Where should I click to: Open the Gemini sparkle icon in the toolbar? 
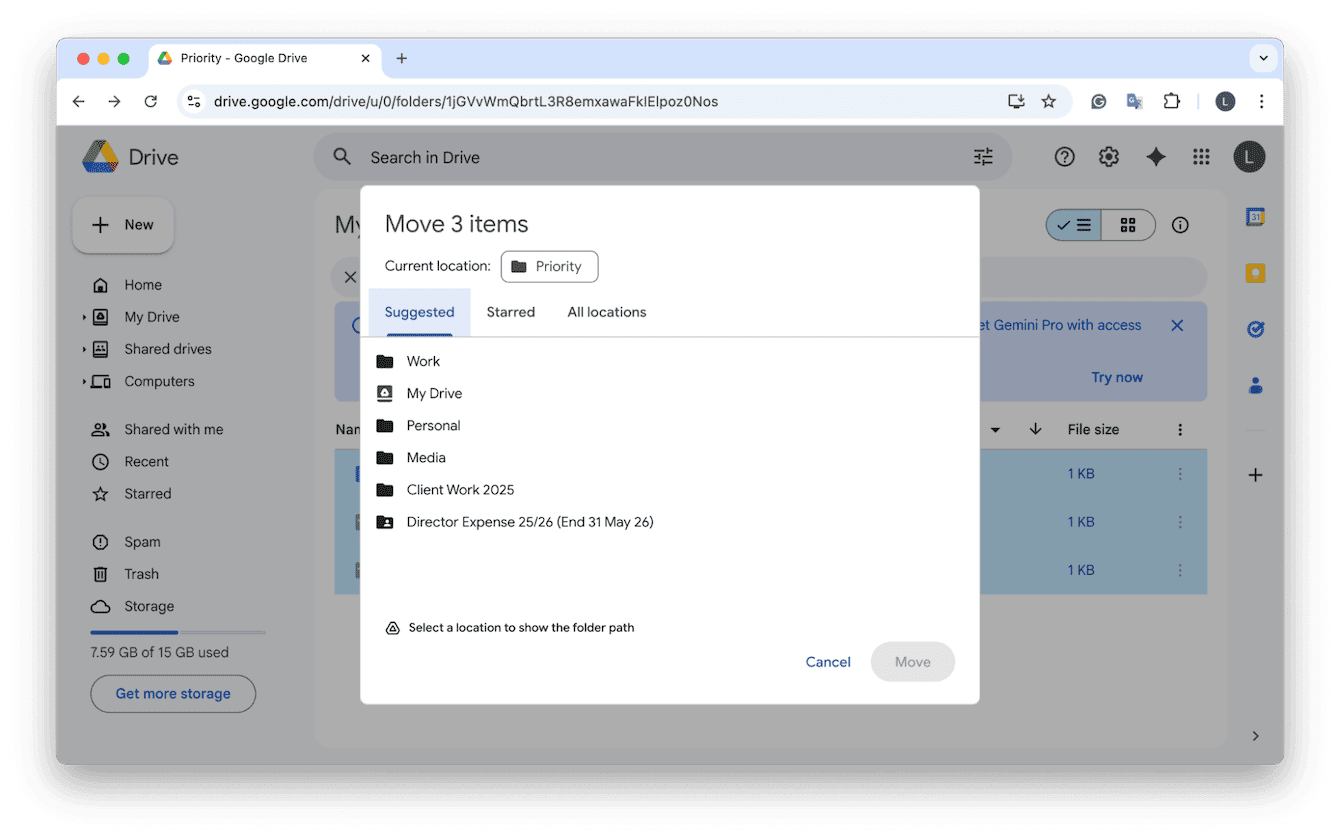pos(1156,156)
